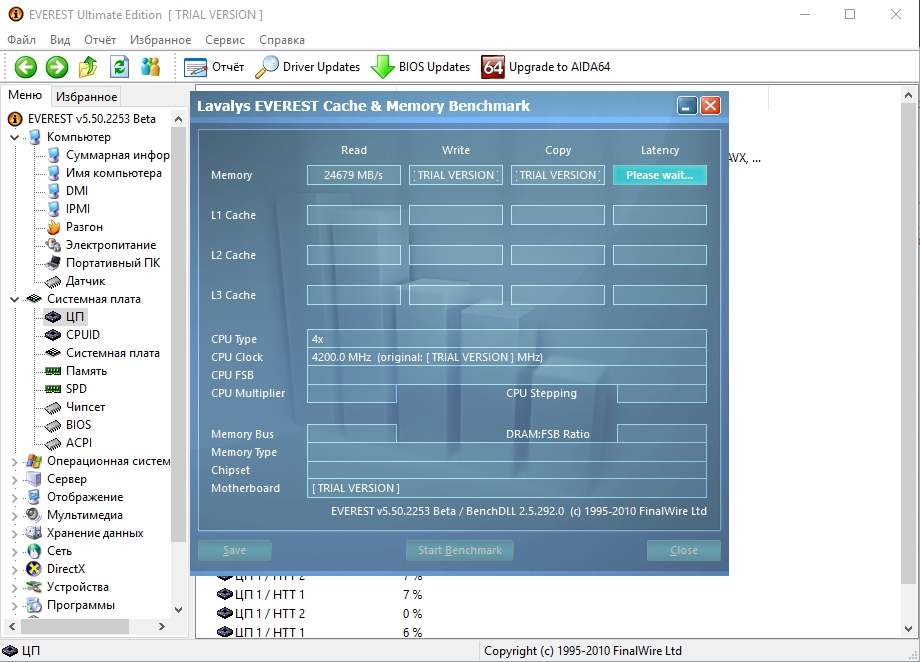This screenshot has height=662, width=920.
Task: Click the users icon in toolbar
Action: coord(150,67)
